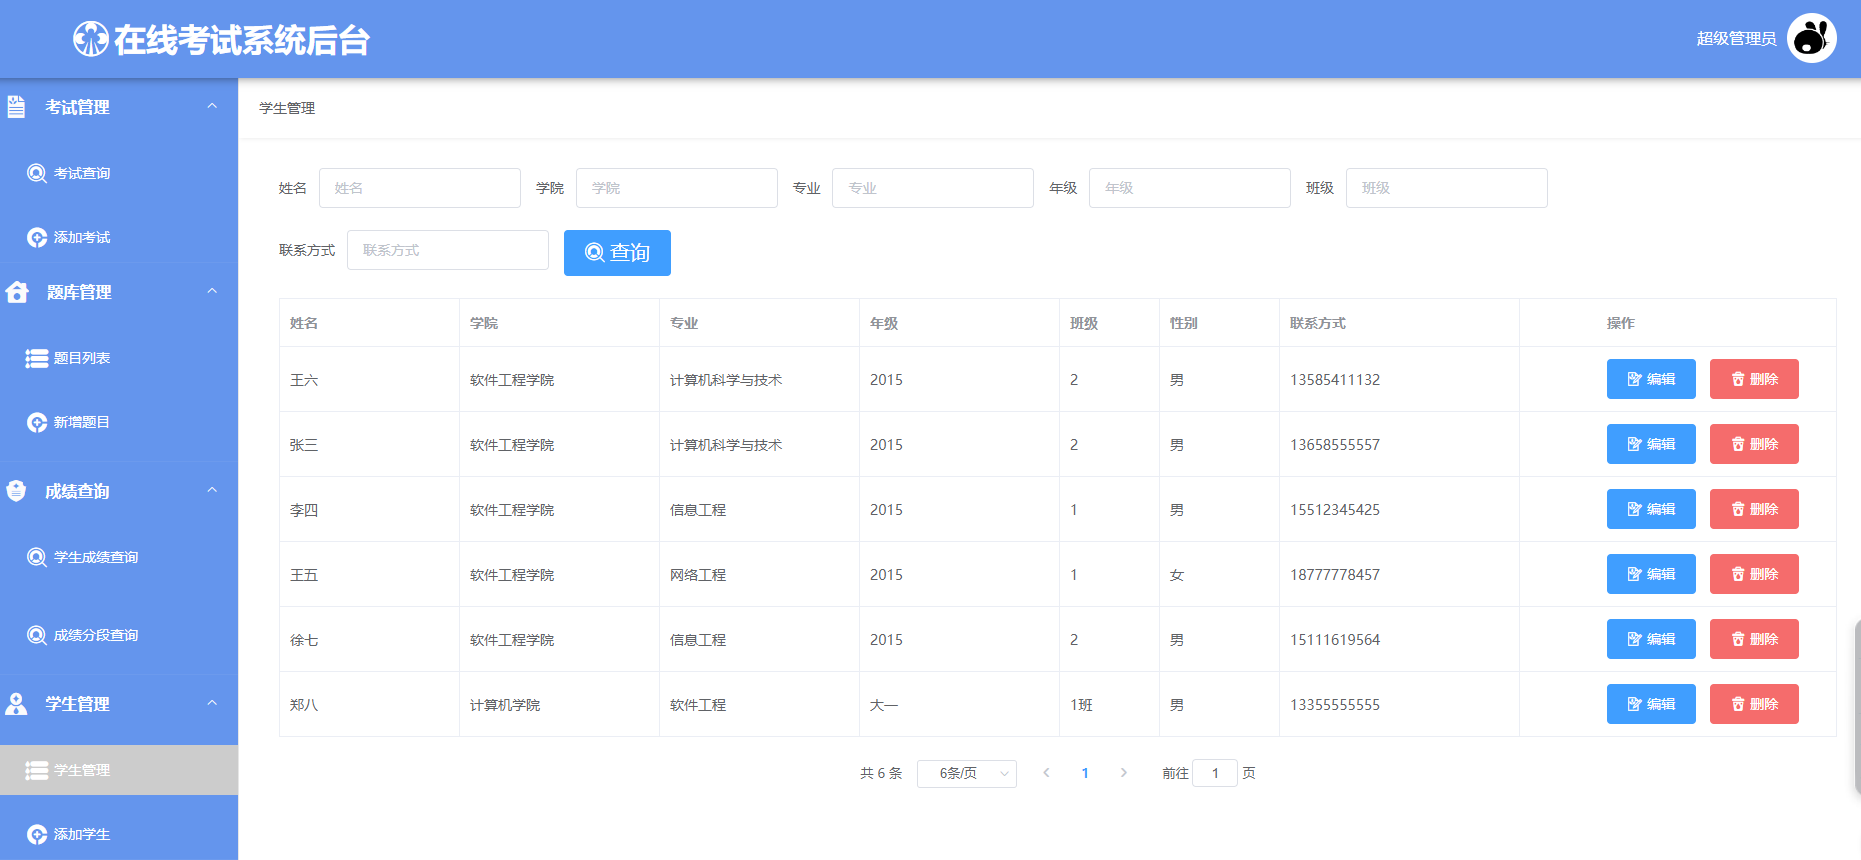
Task: Select page 1 in pagination
Action: click(x=1085, y=773)
